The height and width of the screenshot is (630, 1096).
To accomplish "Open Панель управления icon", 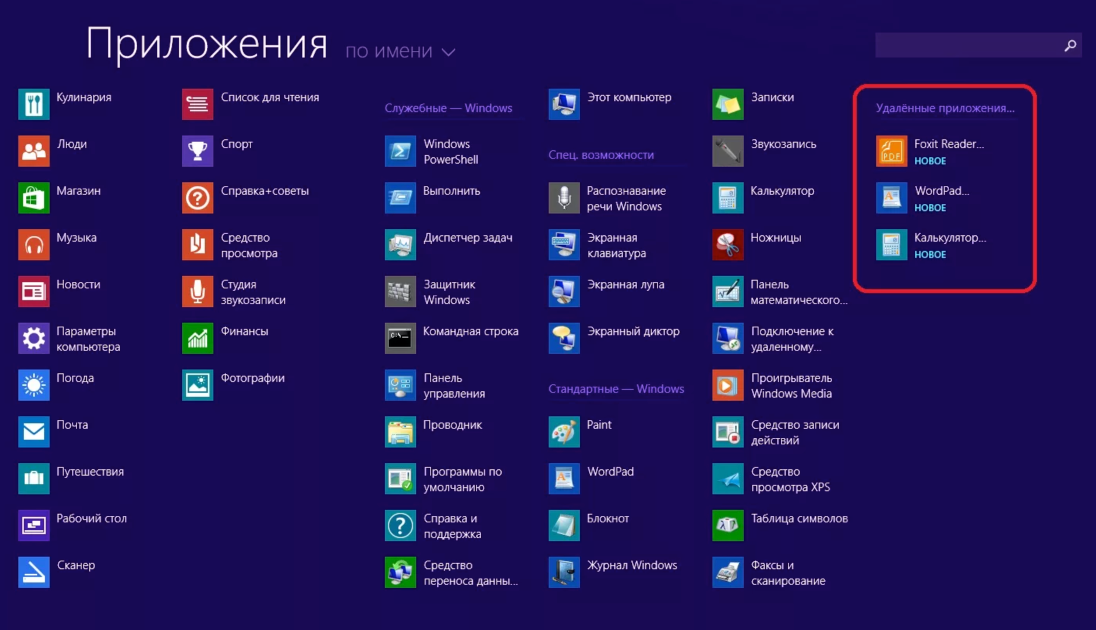I will click(401, 385).
